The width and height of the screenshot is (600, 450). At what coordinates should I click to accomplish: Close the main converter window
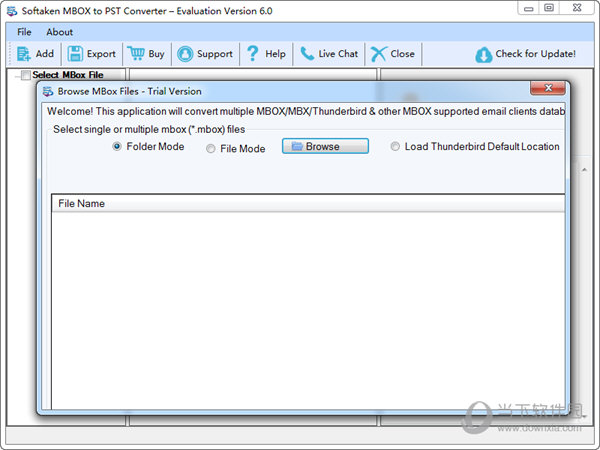click(x=577, y=8)
